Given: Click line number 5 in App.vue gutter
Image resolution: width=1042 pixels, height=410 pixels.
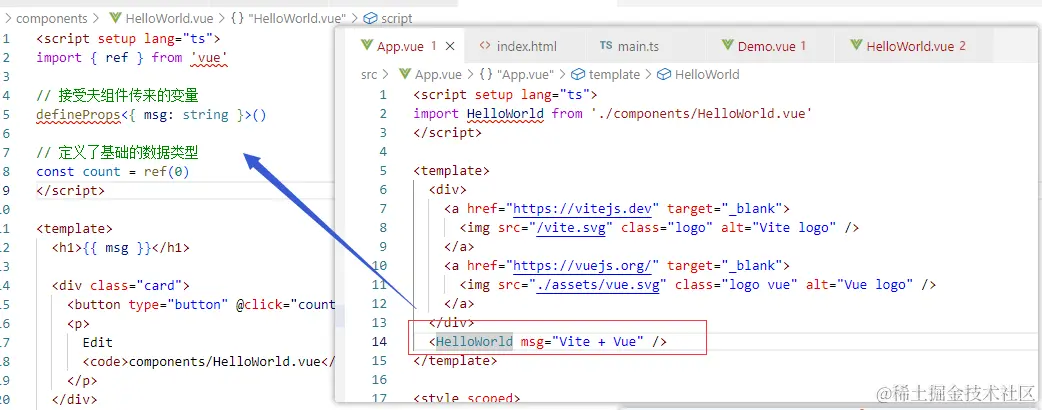Looking at the screenshot, I should pos(383,171).
